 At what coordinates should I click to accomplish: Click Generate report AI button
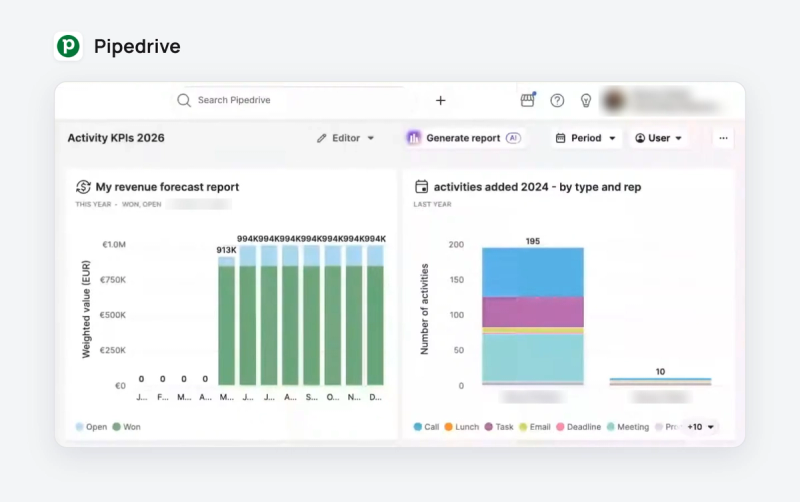point(464,138)
